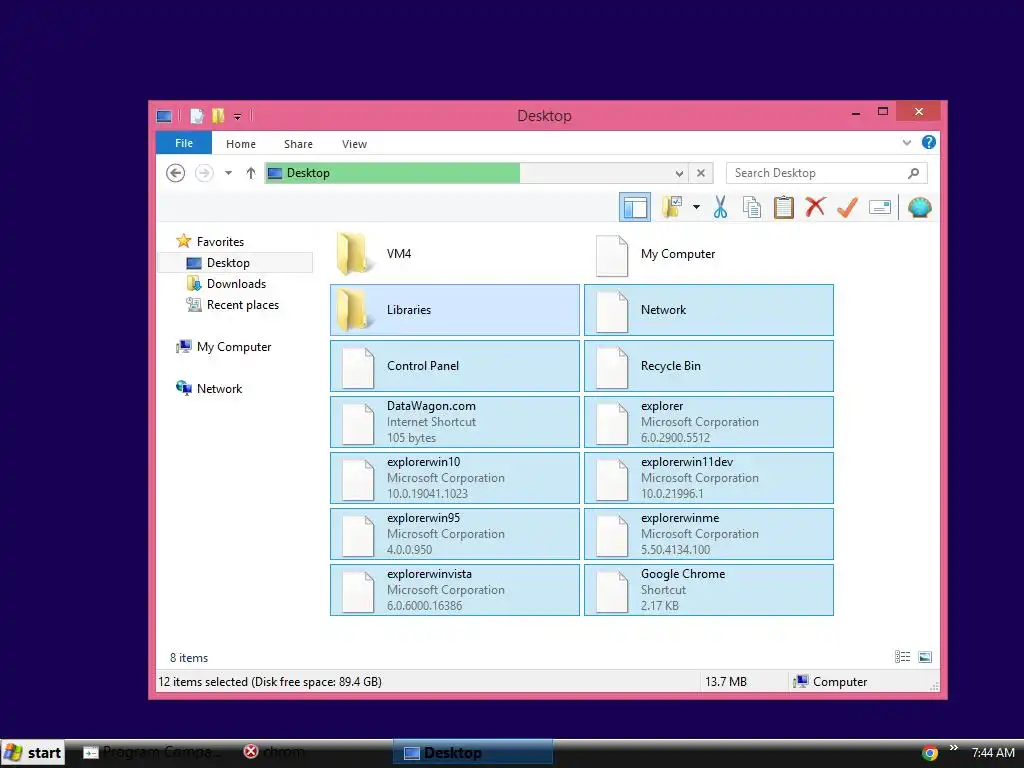Select the explorerwinvista file

click(455, 590)
